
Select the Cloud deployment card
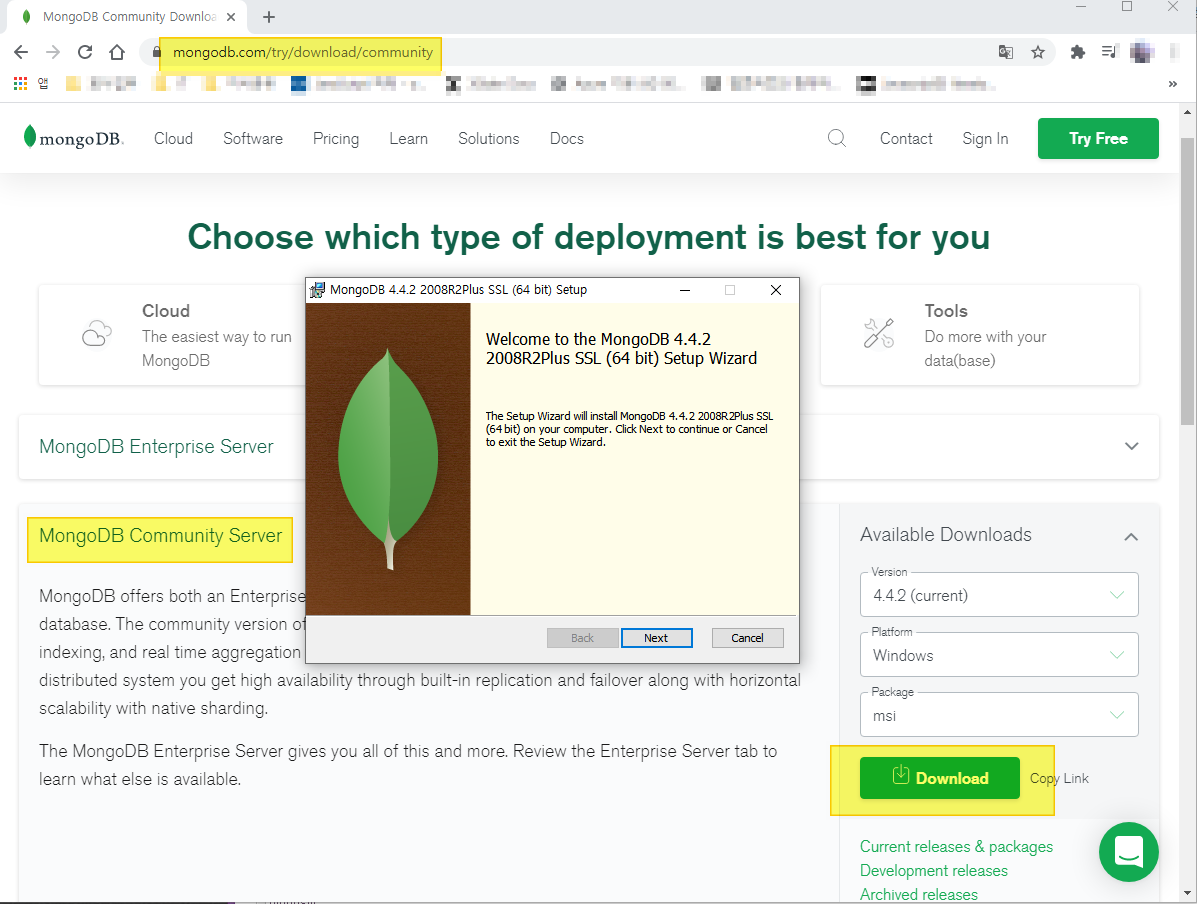[x=172, y=334]
